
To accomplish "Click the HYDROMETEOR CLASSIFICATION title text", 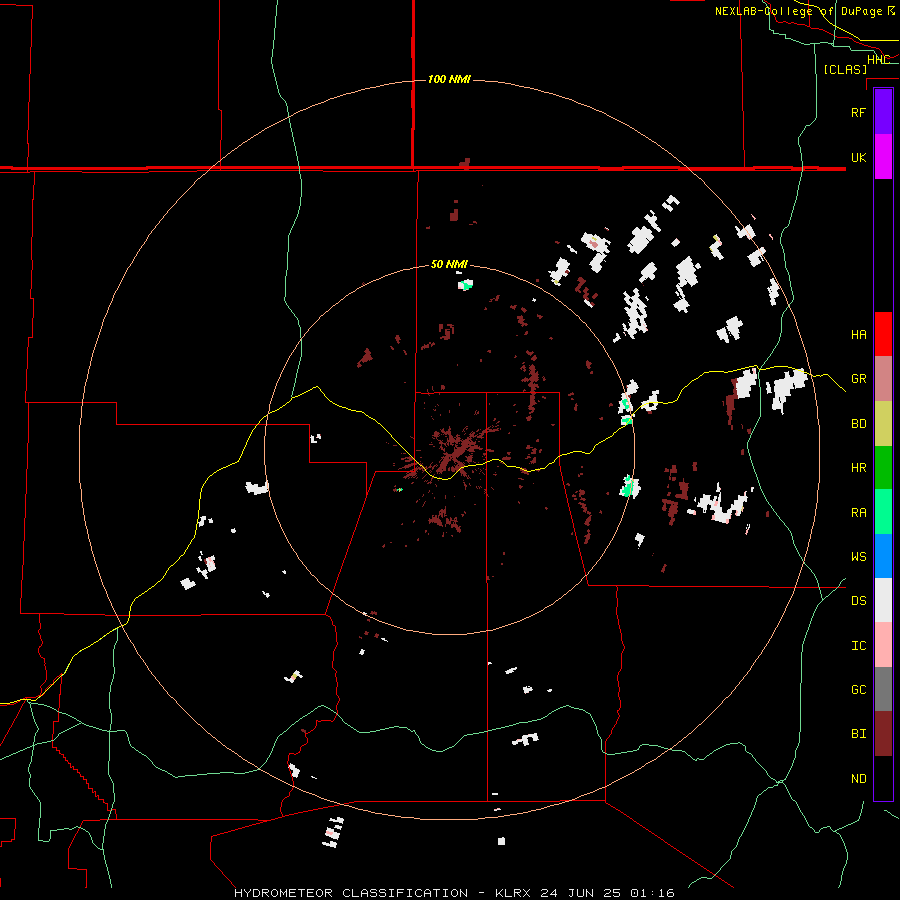I will click(351, 893).
